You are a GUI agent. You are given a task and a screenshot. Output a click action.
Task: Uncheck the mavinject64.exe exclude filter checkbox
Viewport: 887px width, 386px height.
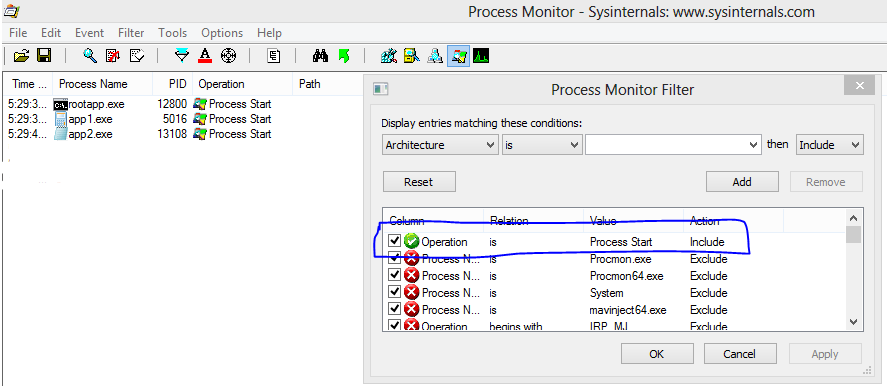[x=395, y=310]
